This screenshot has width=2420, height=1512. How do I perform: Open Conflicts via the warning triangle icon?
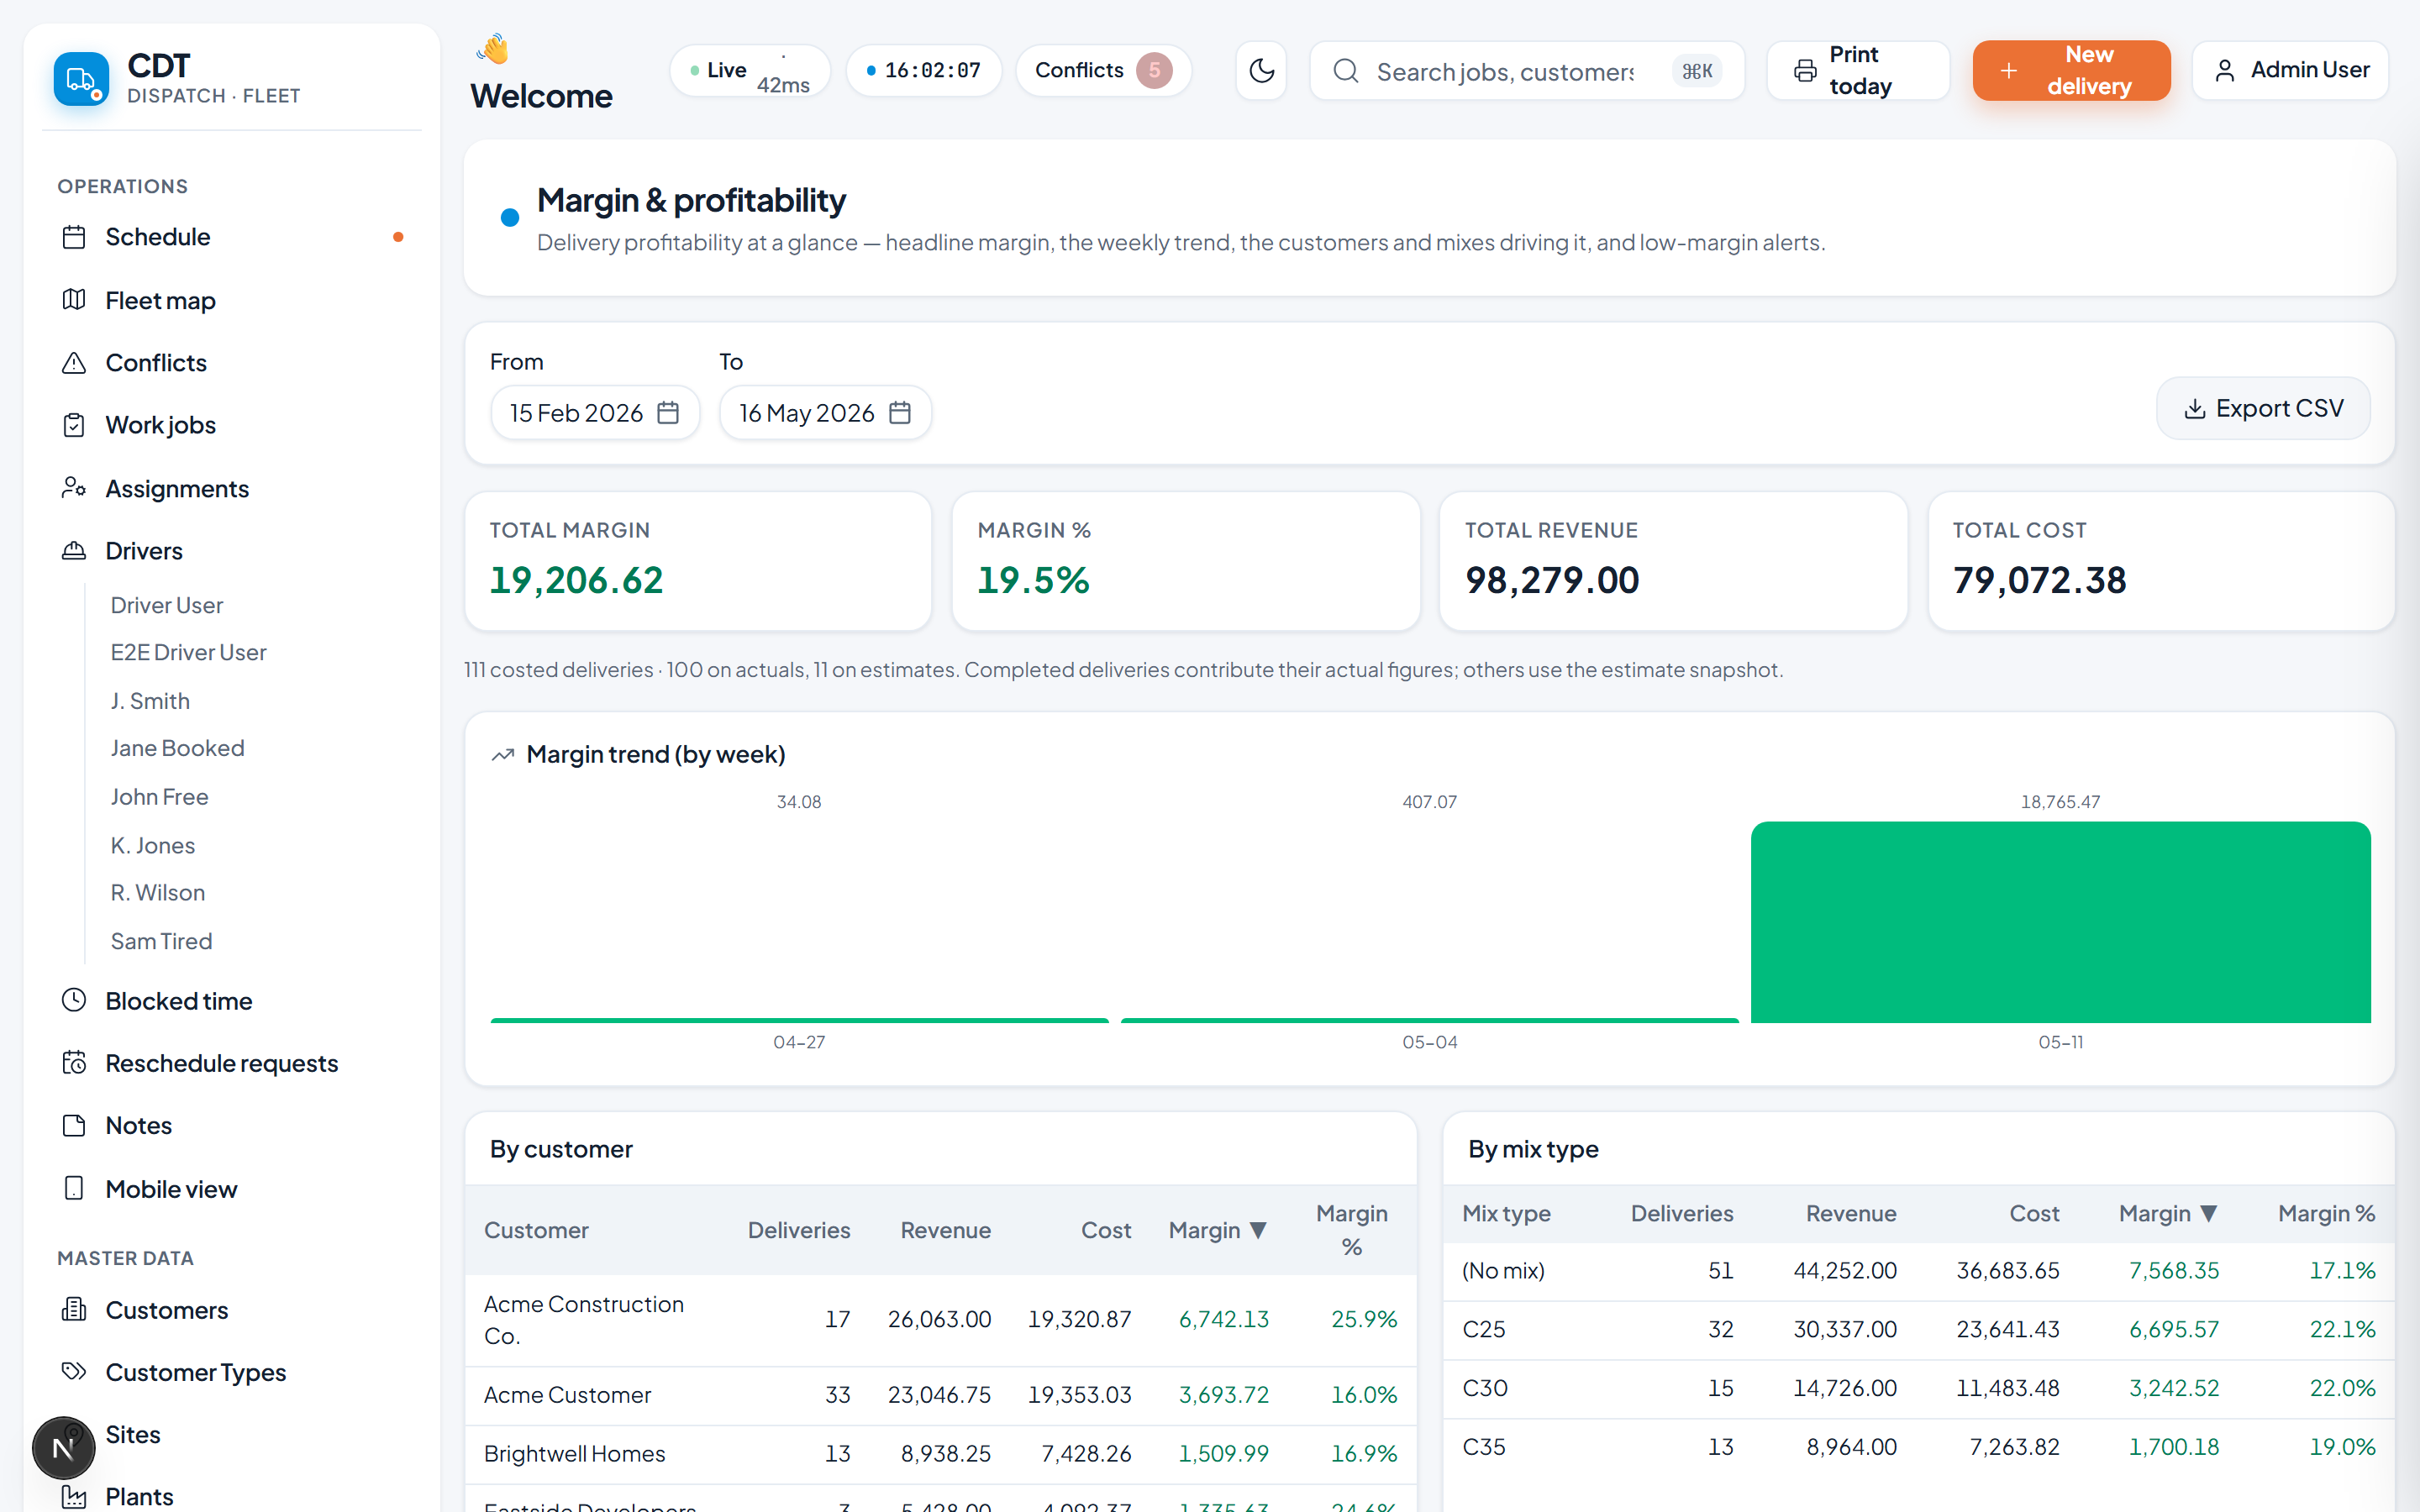[x=74, y=363]
